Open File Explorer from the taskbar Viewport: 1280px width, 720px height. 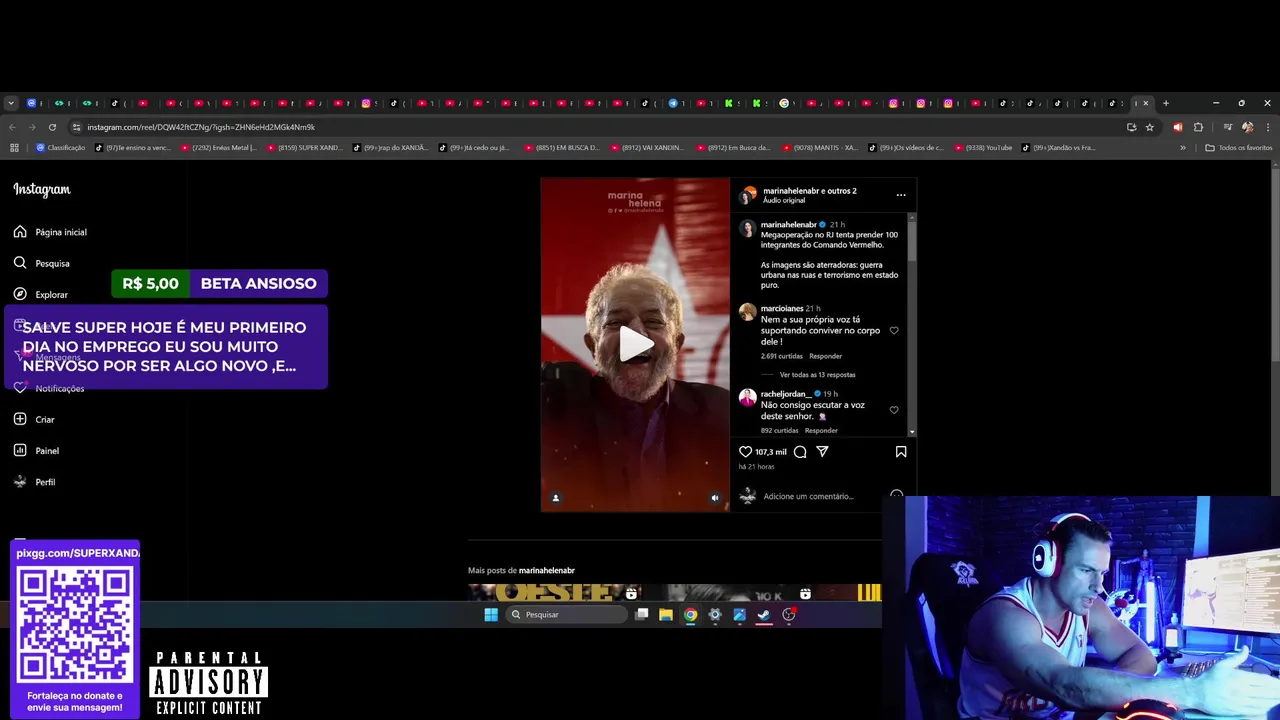665,614
